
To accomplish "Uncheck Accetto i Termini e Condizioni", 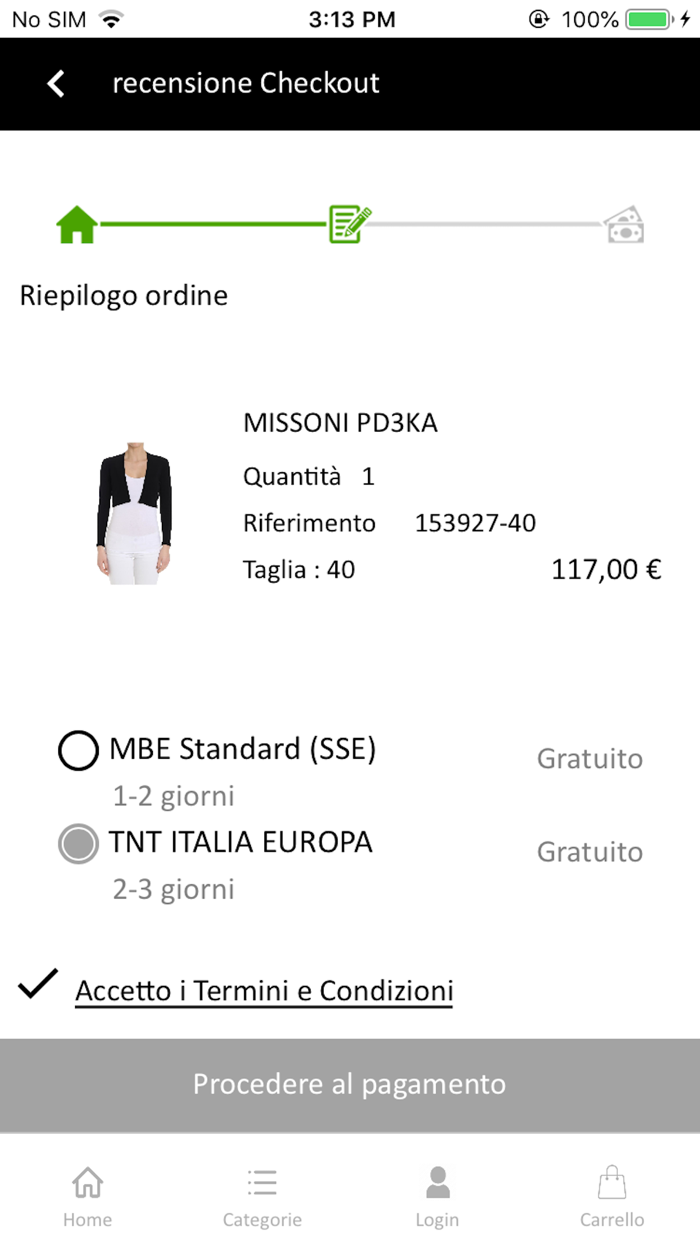I will point(36,987).
